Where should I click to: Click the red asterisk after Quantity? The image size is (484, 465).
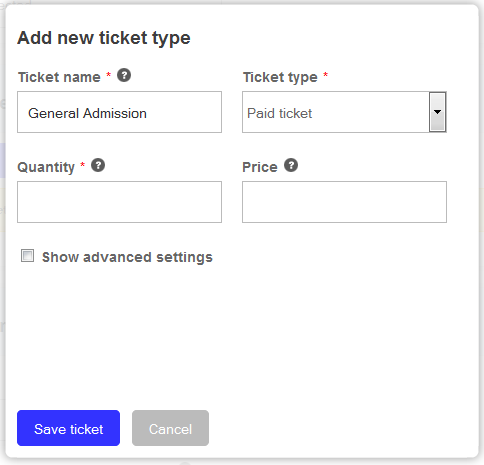pyautogui.click(x=83, y=165)
